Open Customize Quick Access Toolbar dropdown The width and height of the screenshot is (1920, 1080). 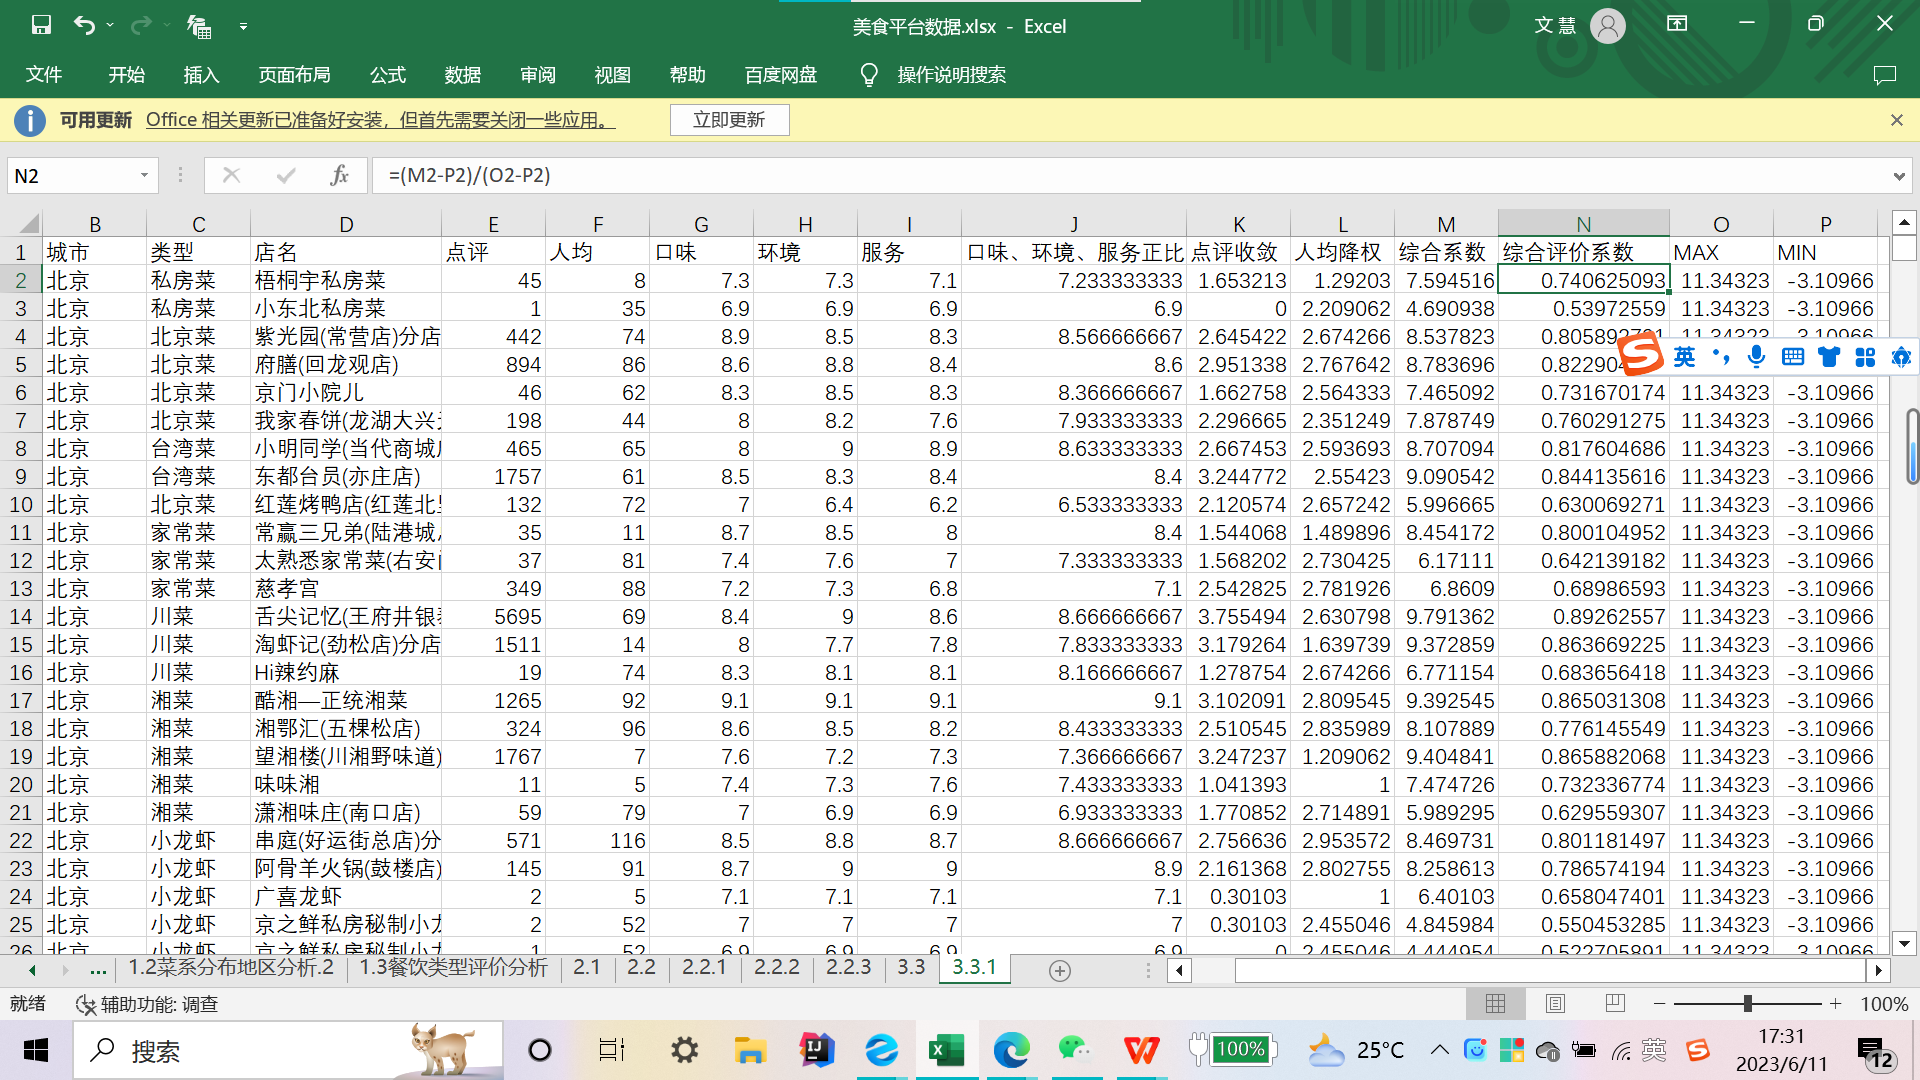pyautogui.click(x=243, y=27)
